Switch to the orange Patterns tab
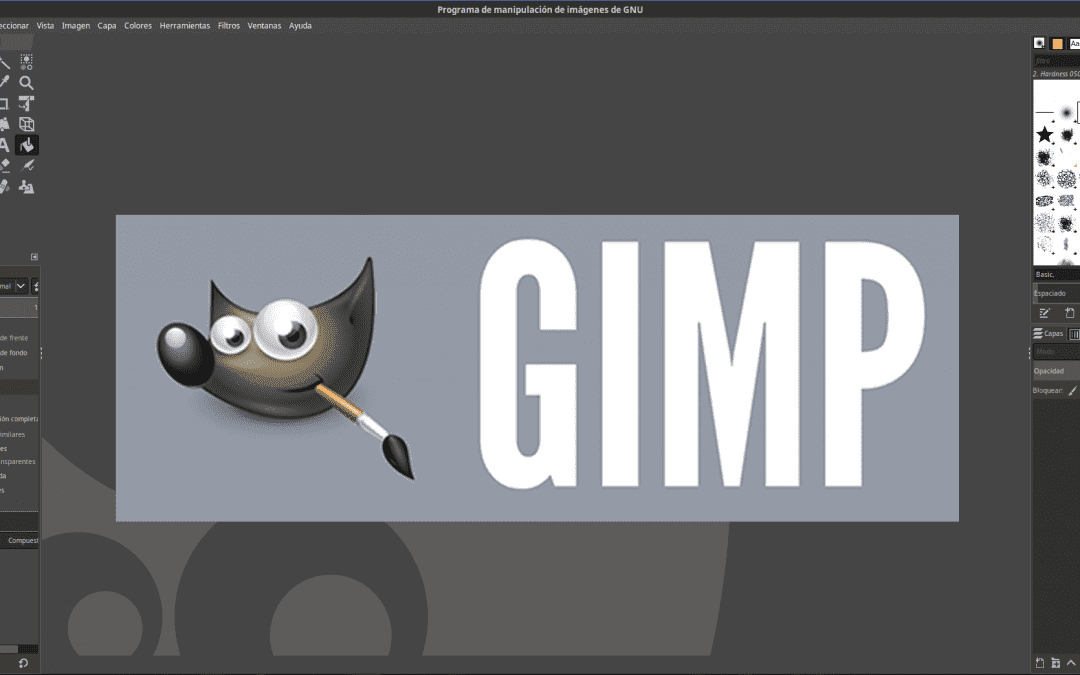 tap(1057, 44)
